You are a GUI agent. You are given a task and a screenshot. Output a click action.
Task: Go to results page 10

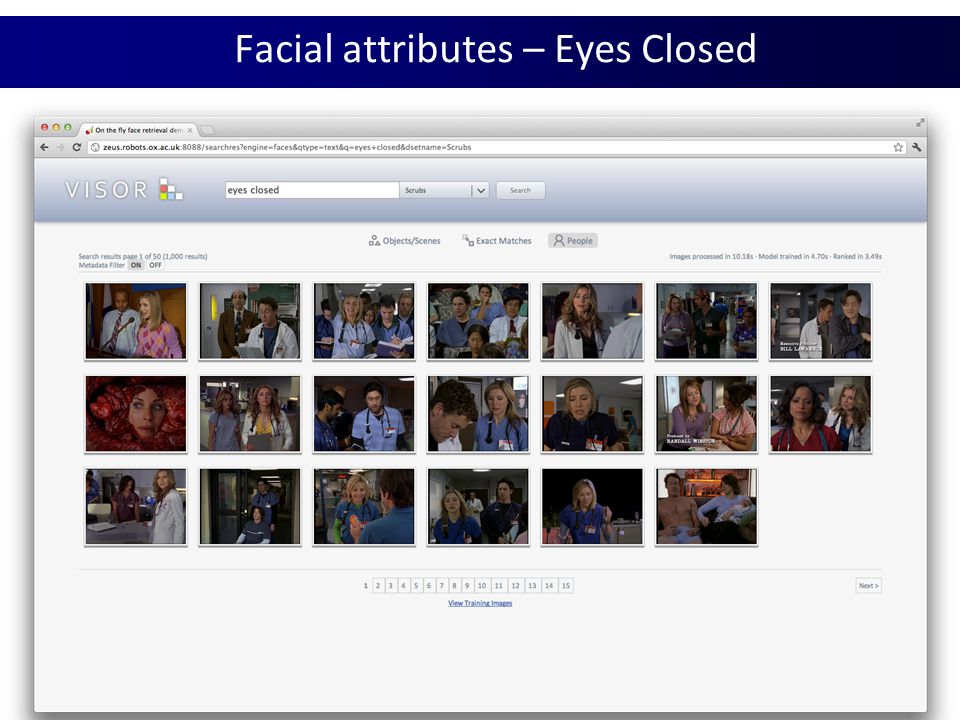point(482,586)
